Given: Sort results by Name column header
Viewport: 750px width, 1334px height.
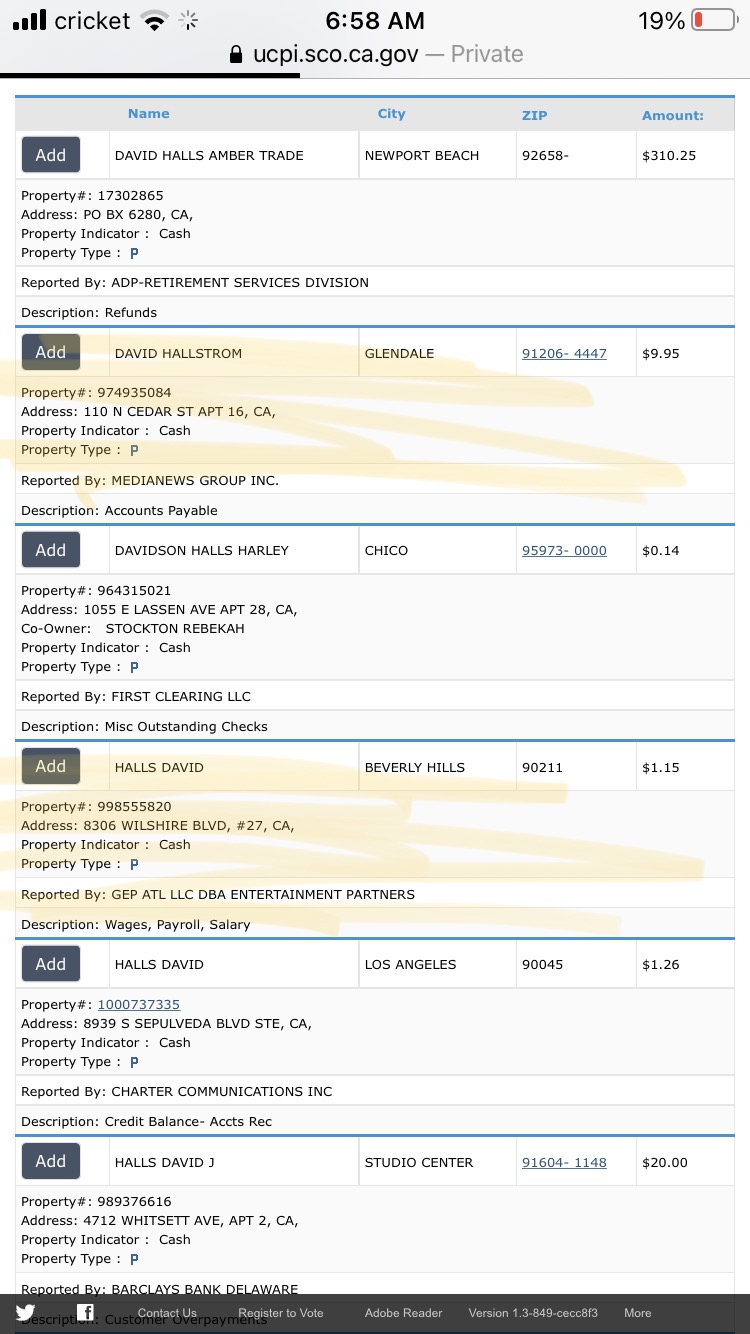Looking at the screenshot, I should 149,114.
